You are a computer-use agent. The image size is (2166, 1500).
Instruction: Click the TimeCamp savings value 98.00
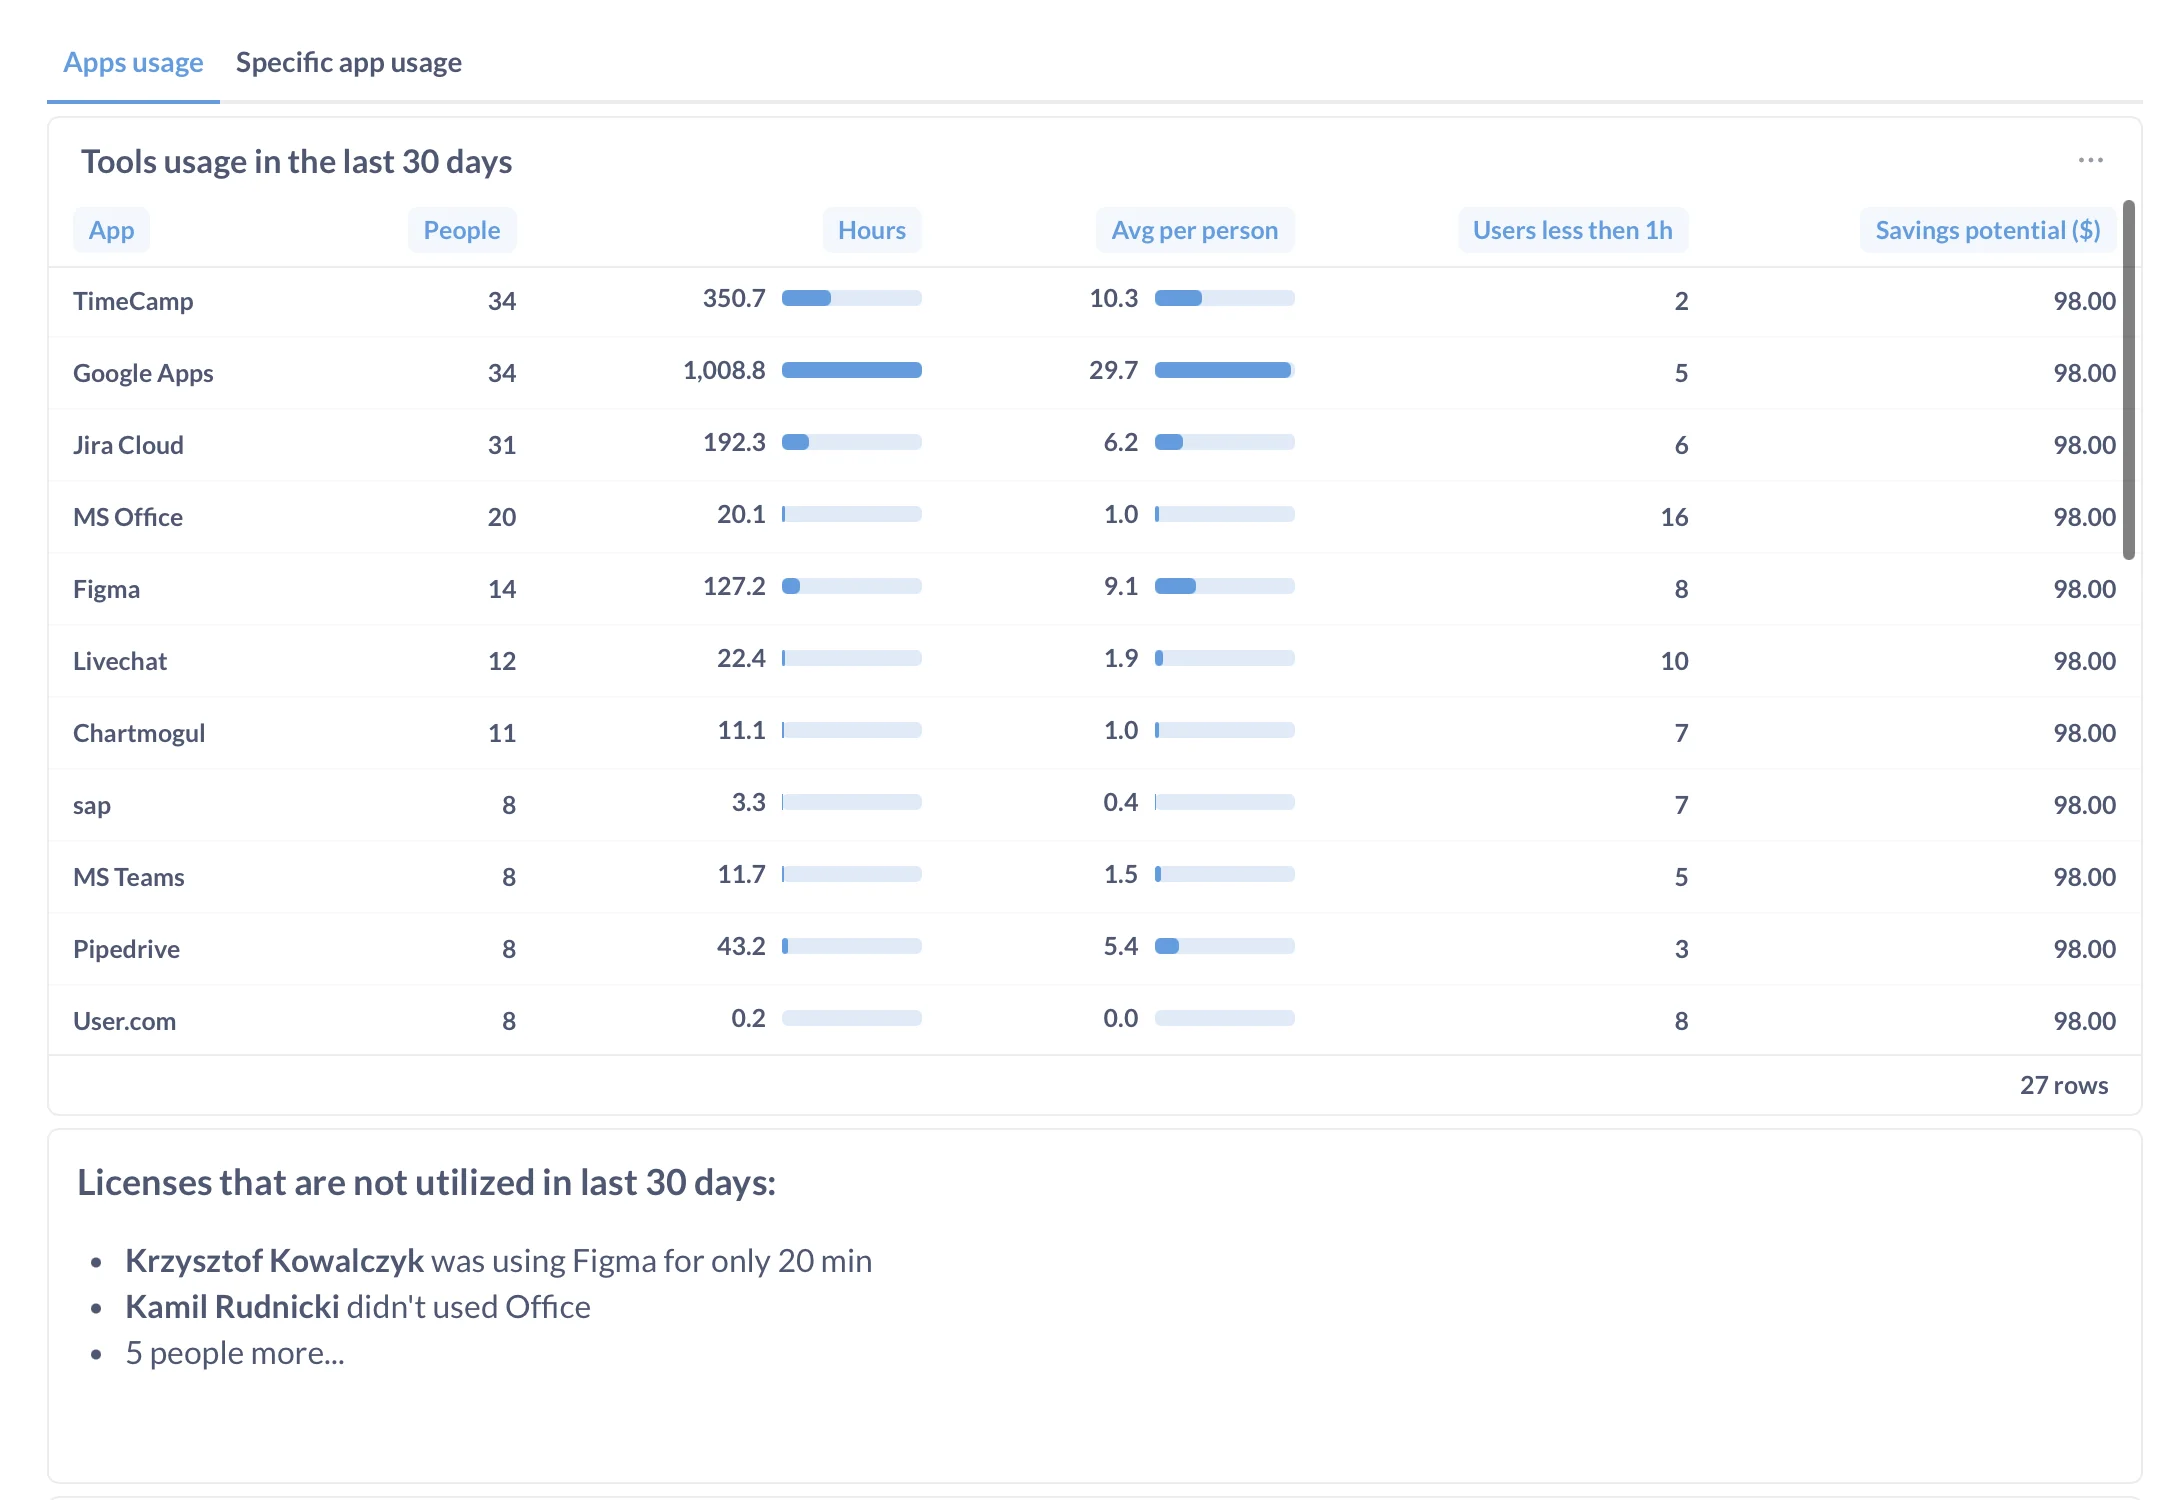(2085, 301)
